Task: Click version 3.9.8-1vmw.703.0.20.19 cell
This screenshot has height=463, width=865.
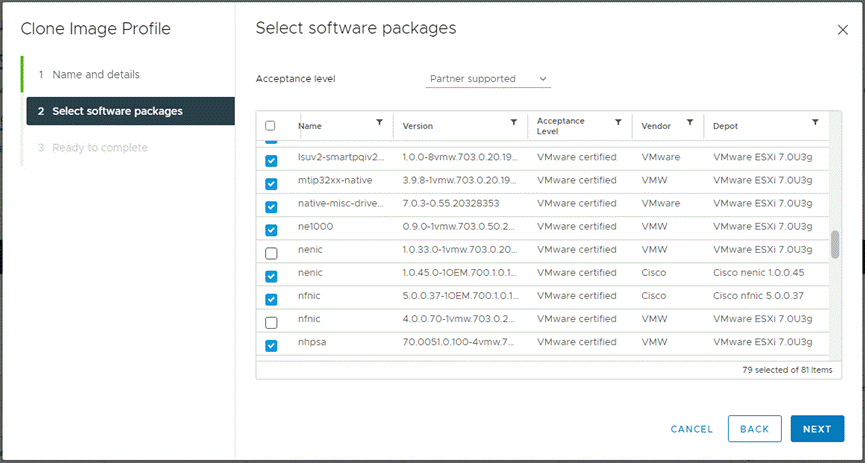Action: click(x=460, y=180)
